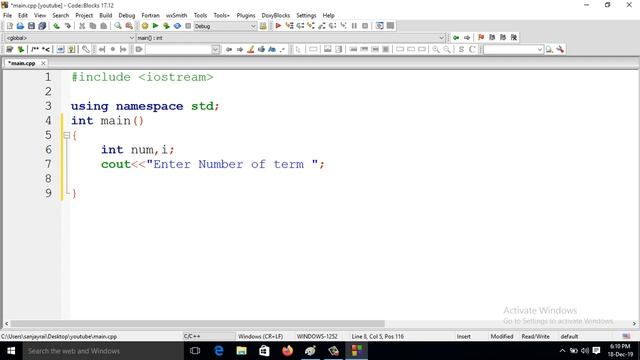Open Find with the magnifier icon
This screenshot has width=640, height=360.
[x=118, y=26]
